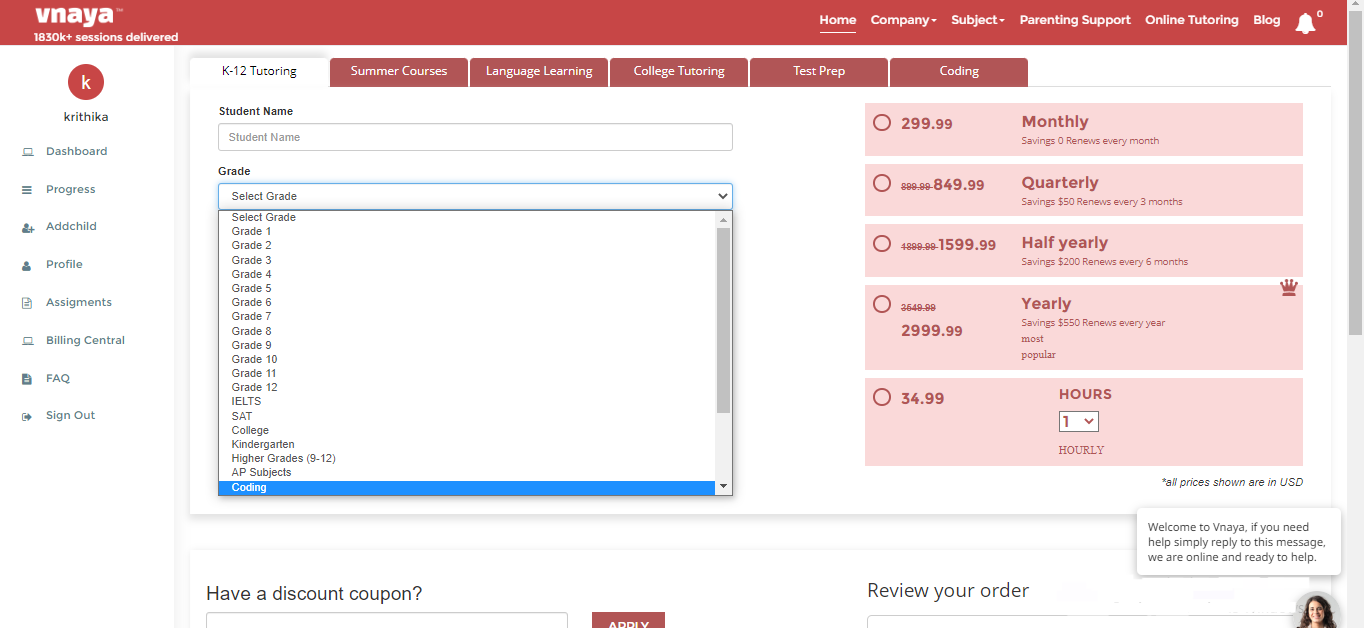
Task: Click the Addchild user-plus icon
Action: [x=27, y=228]
